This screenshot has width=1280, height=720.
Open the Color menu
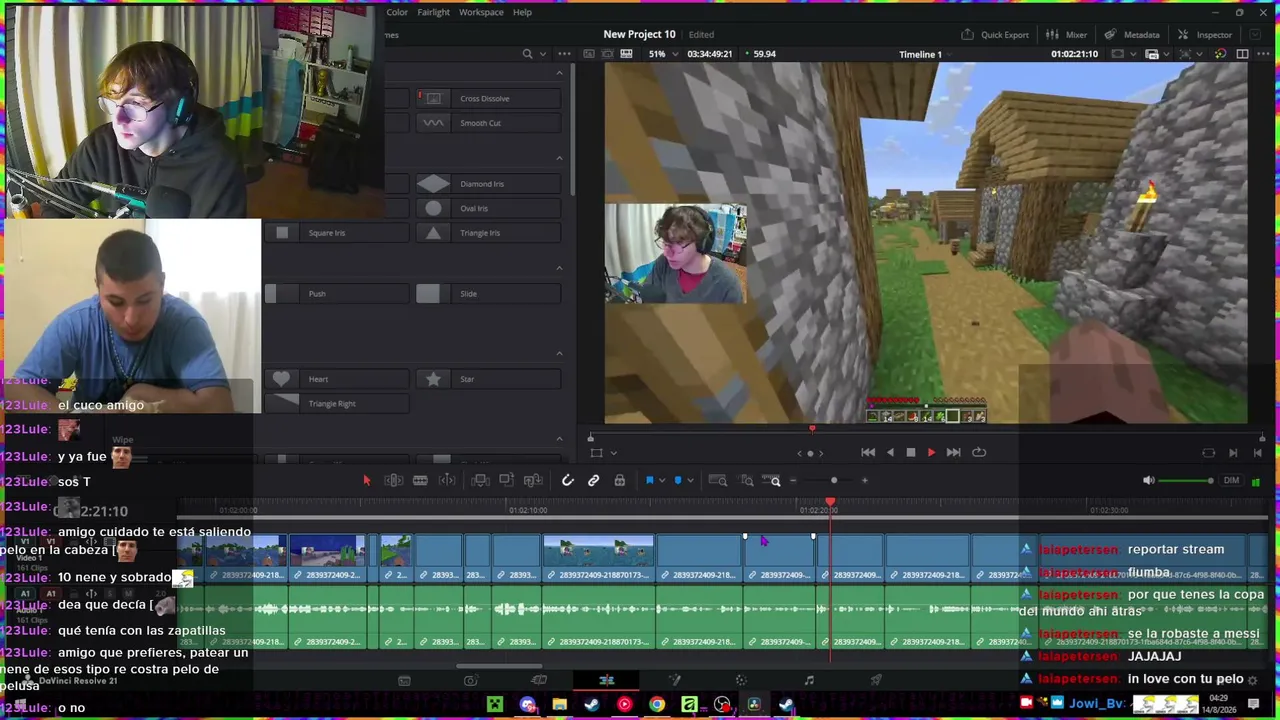click(x=397, y=12)
